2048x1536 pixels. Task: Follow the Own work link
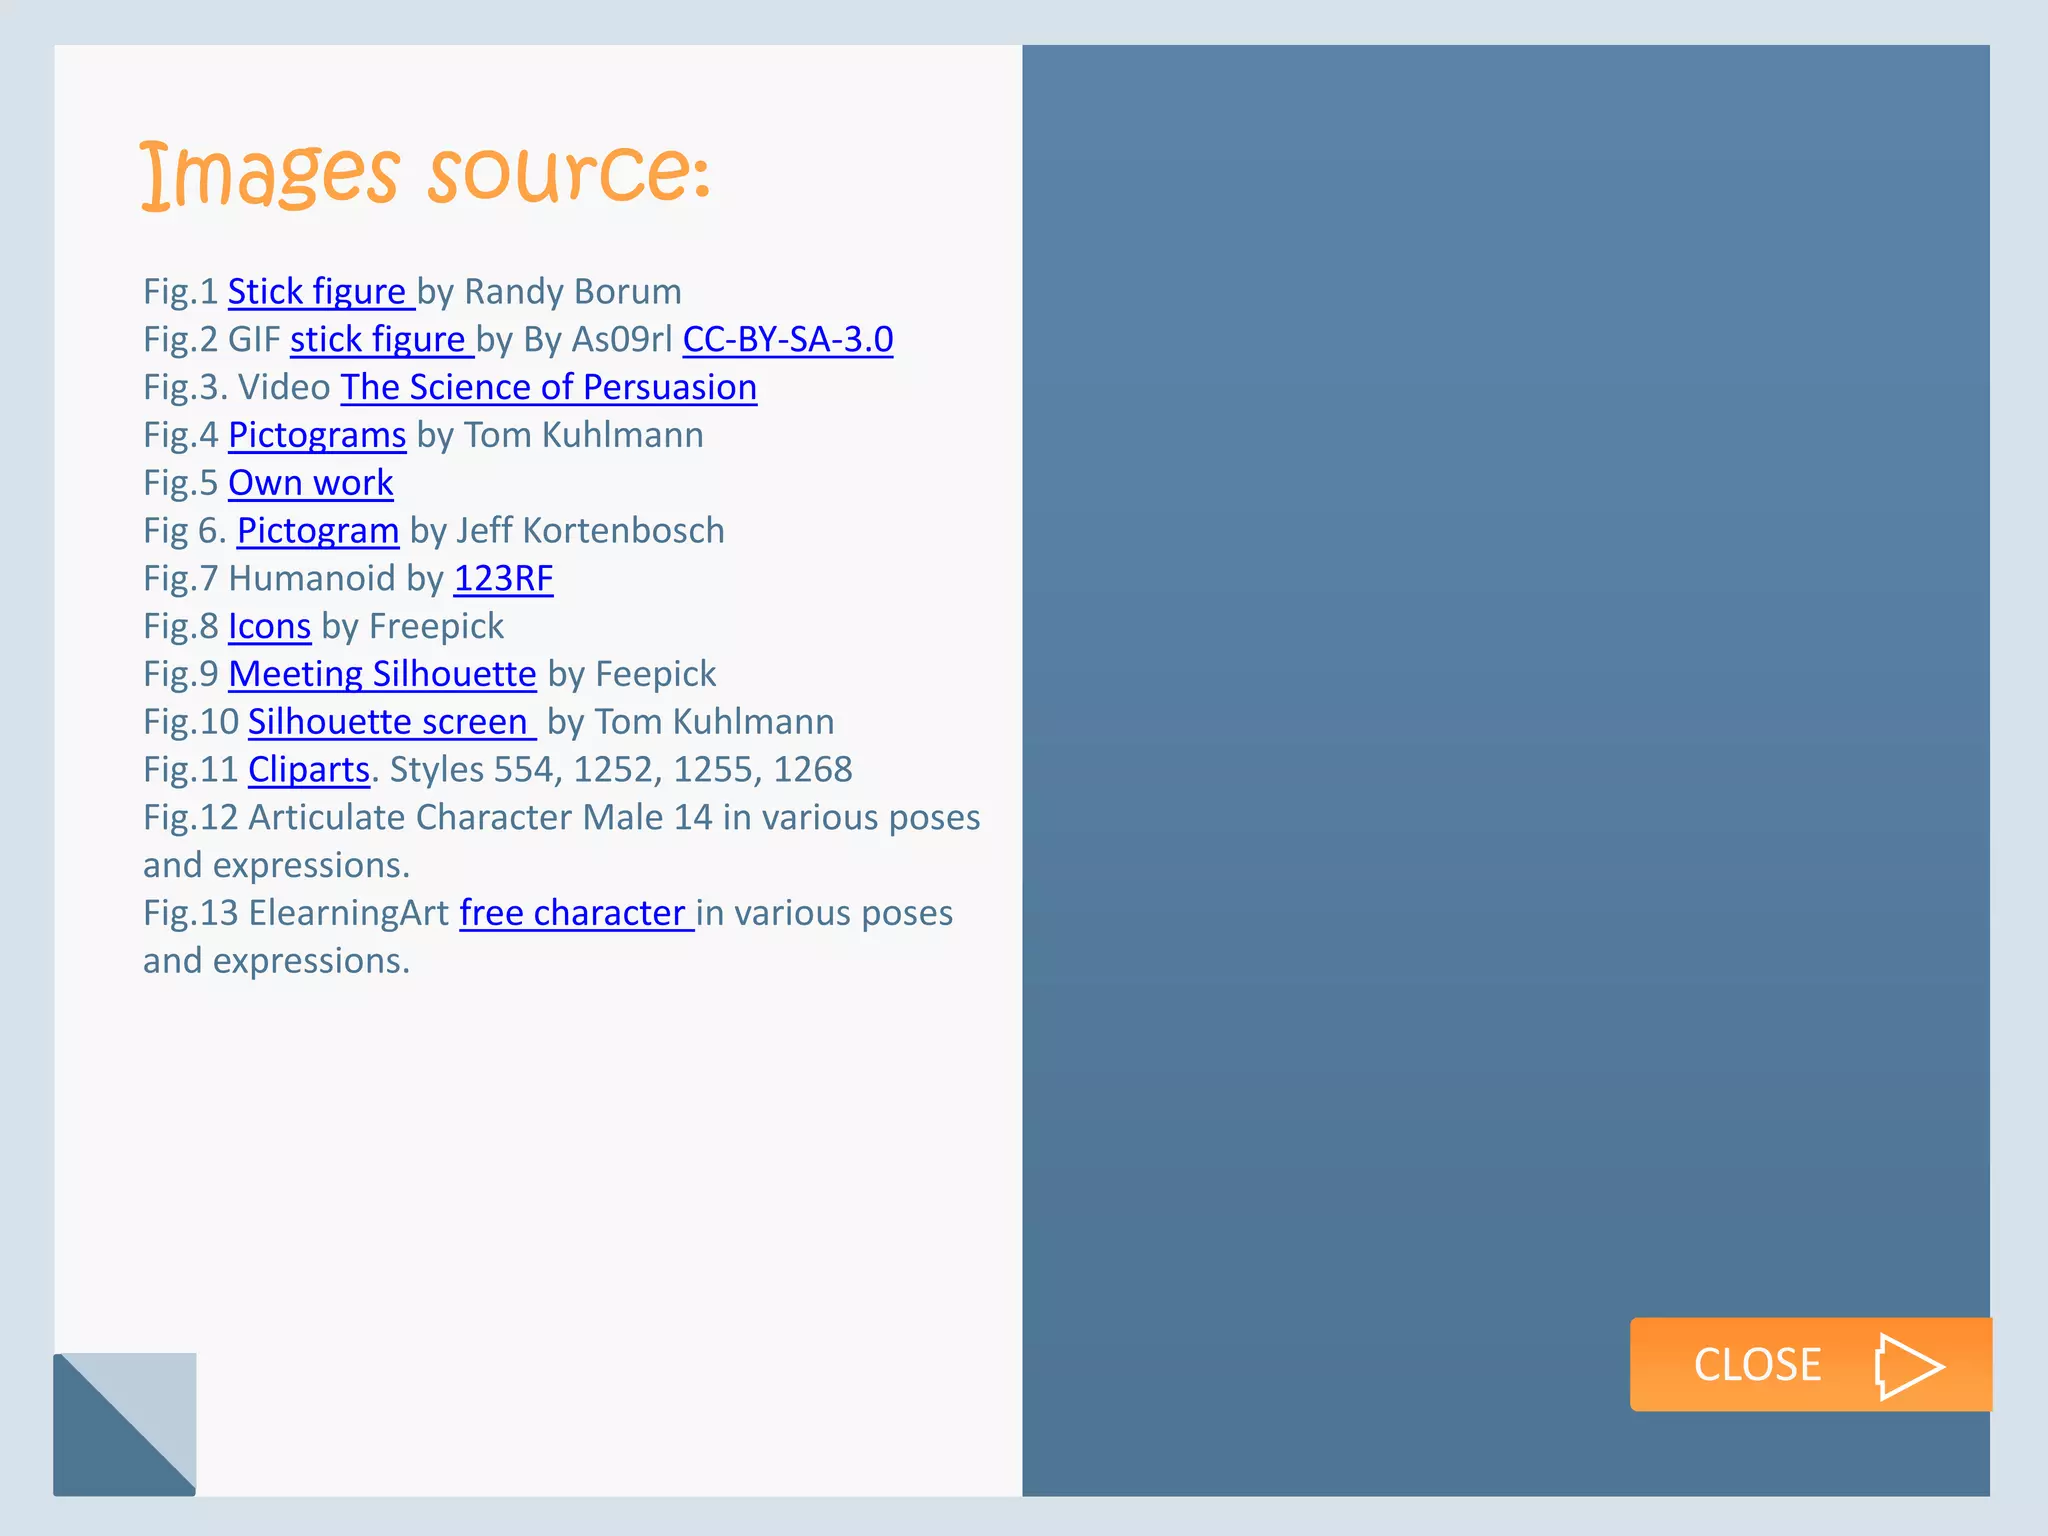[x=311, y=483]
